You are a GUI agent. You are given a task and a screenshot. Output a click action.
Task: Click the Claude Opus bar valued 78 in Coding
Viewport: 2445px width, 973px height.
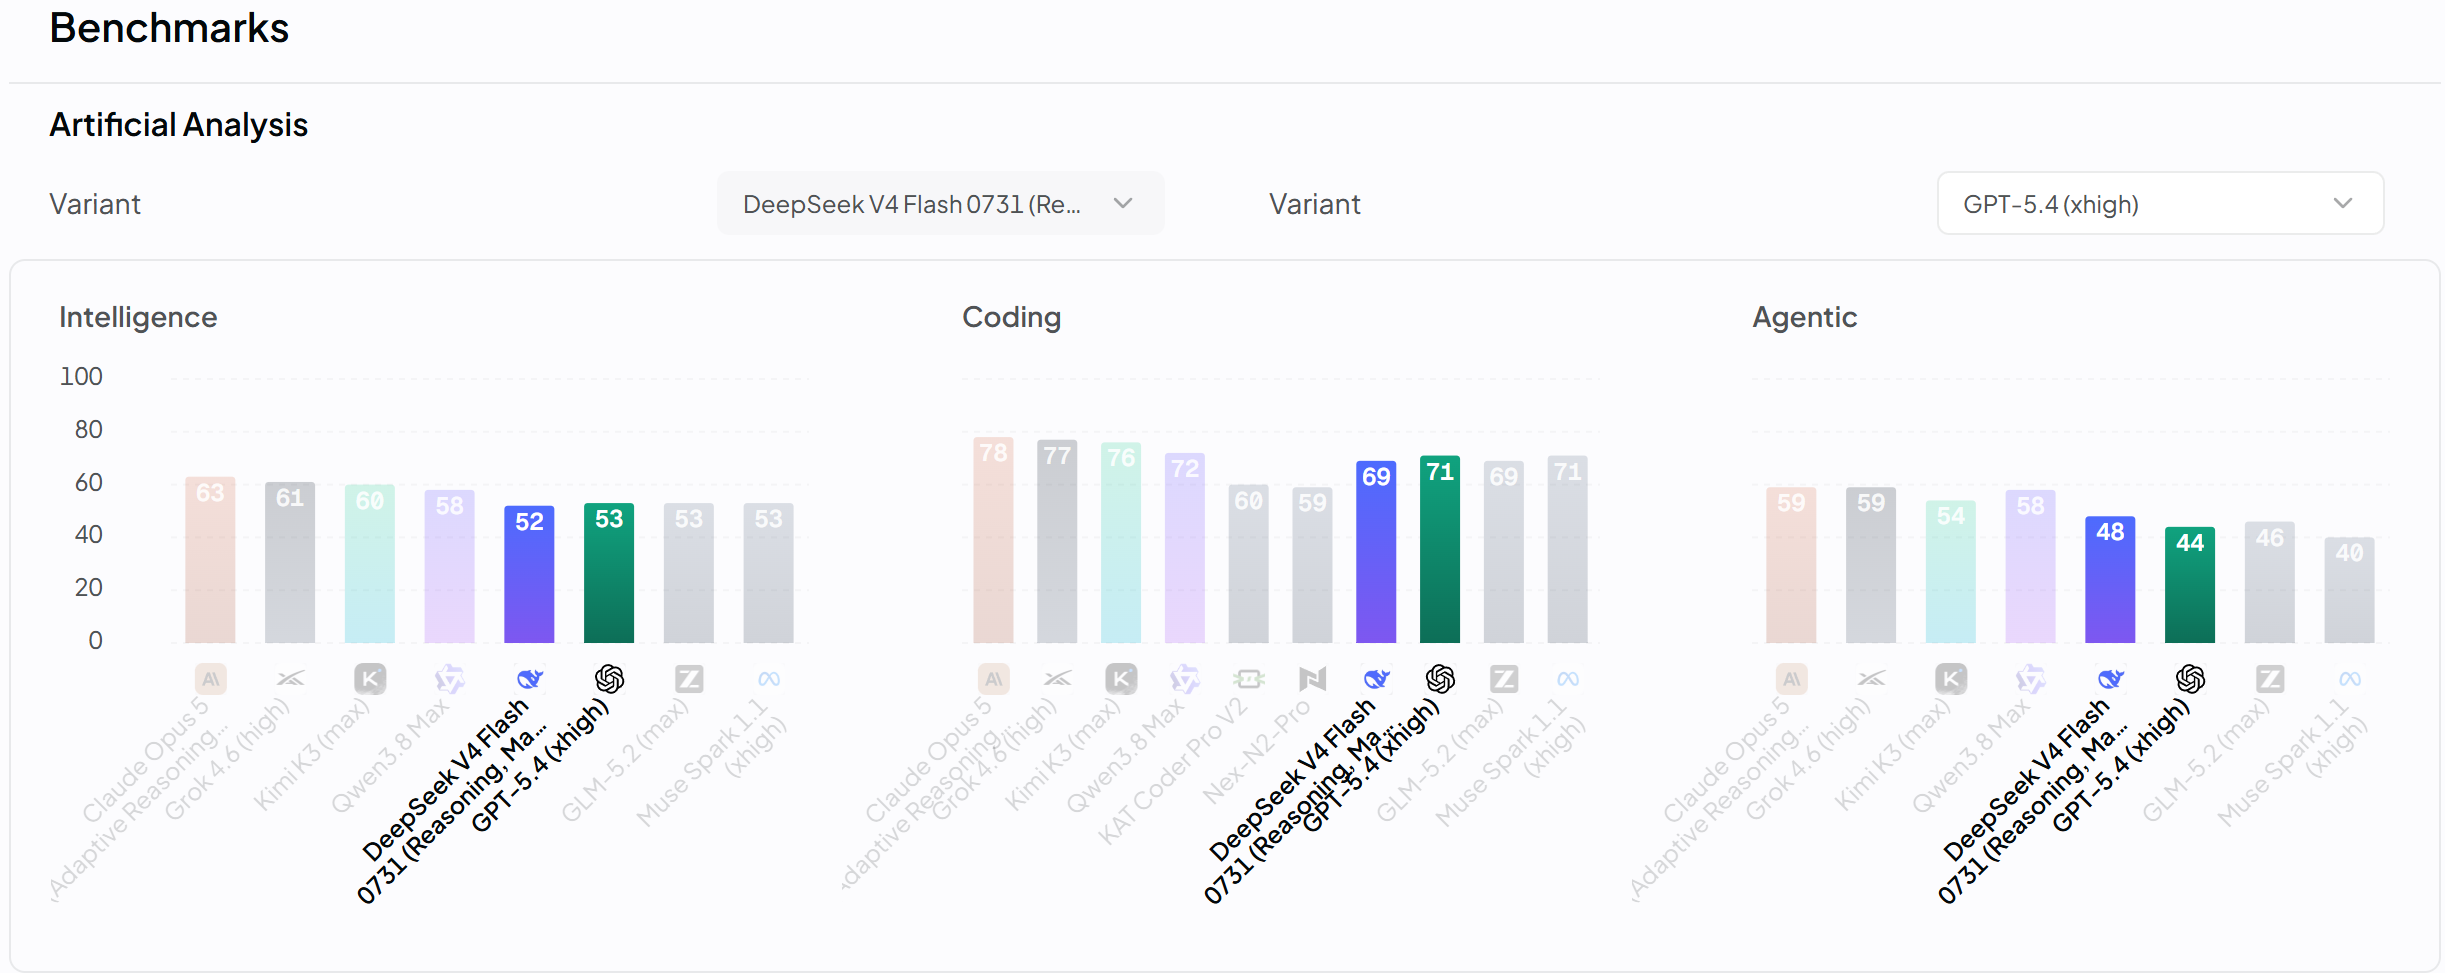993,540
